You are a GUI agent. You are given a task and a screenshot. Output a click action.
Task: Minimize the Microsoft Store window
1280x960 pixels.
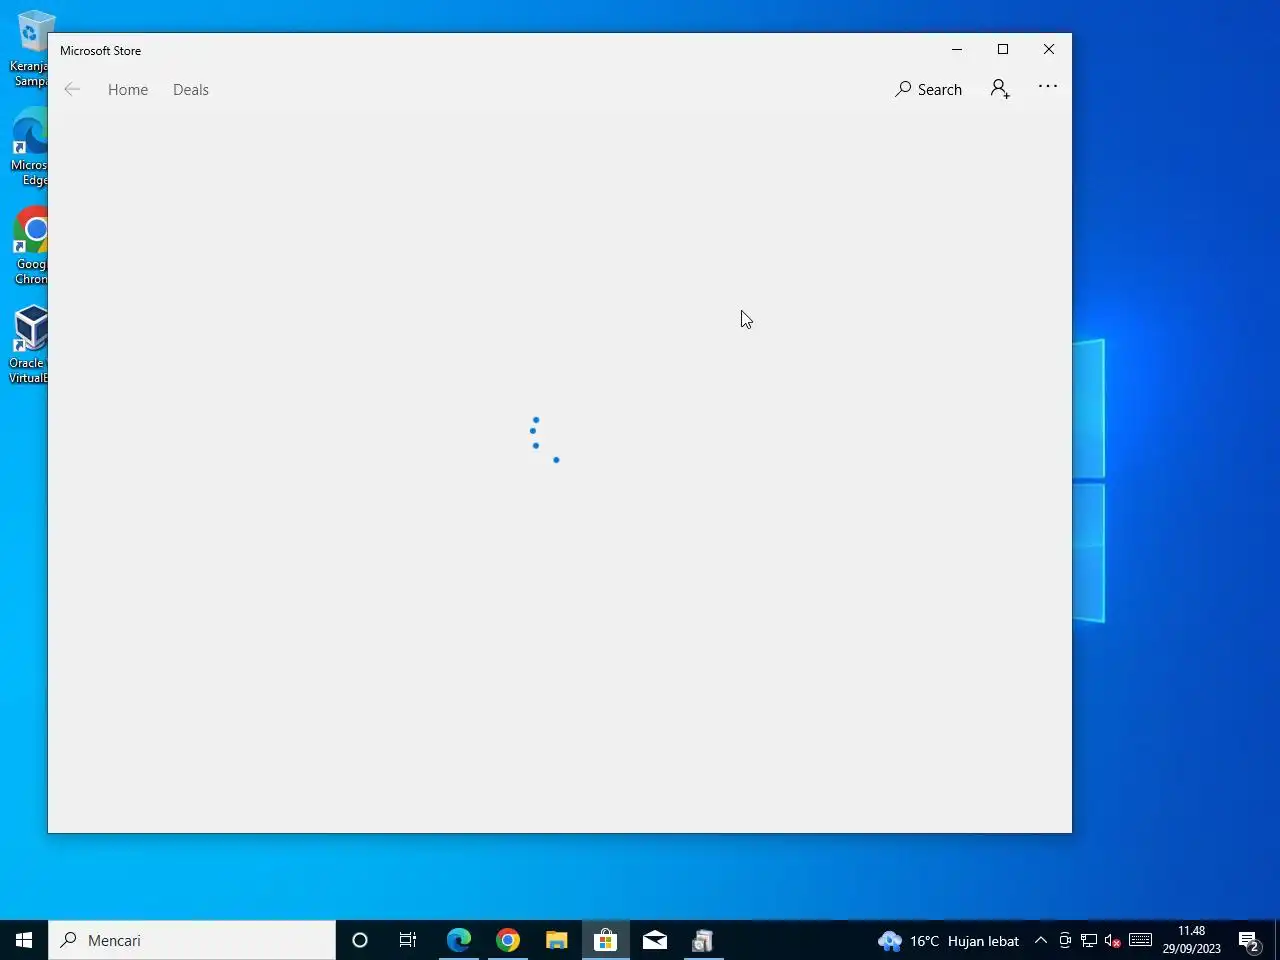coord(957,49)
